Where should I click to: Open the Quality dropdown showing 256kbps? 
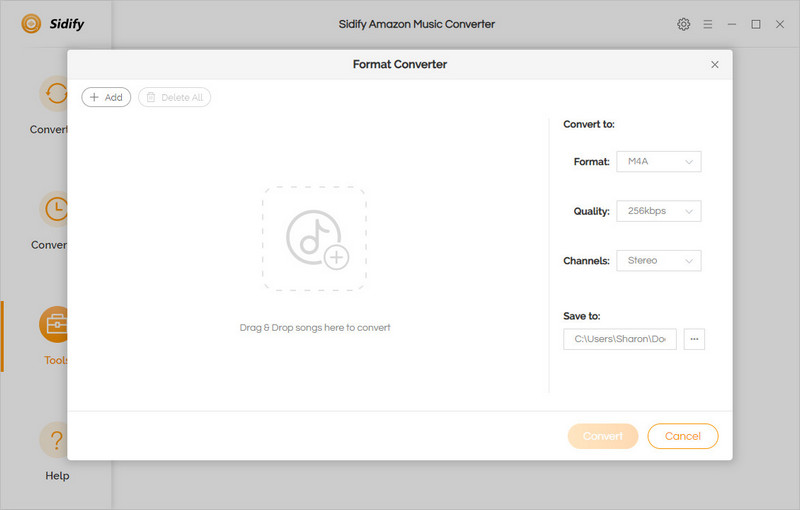coord(659,211)
